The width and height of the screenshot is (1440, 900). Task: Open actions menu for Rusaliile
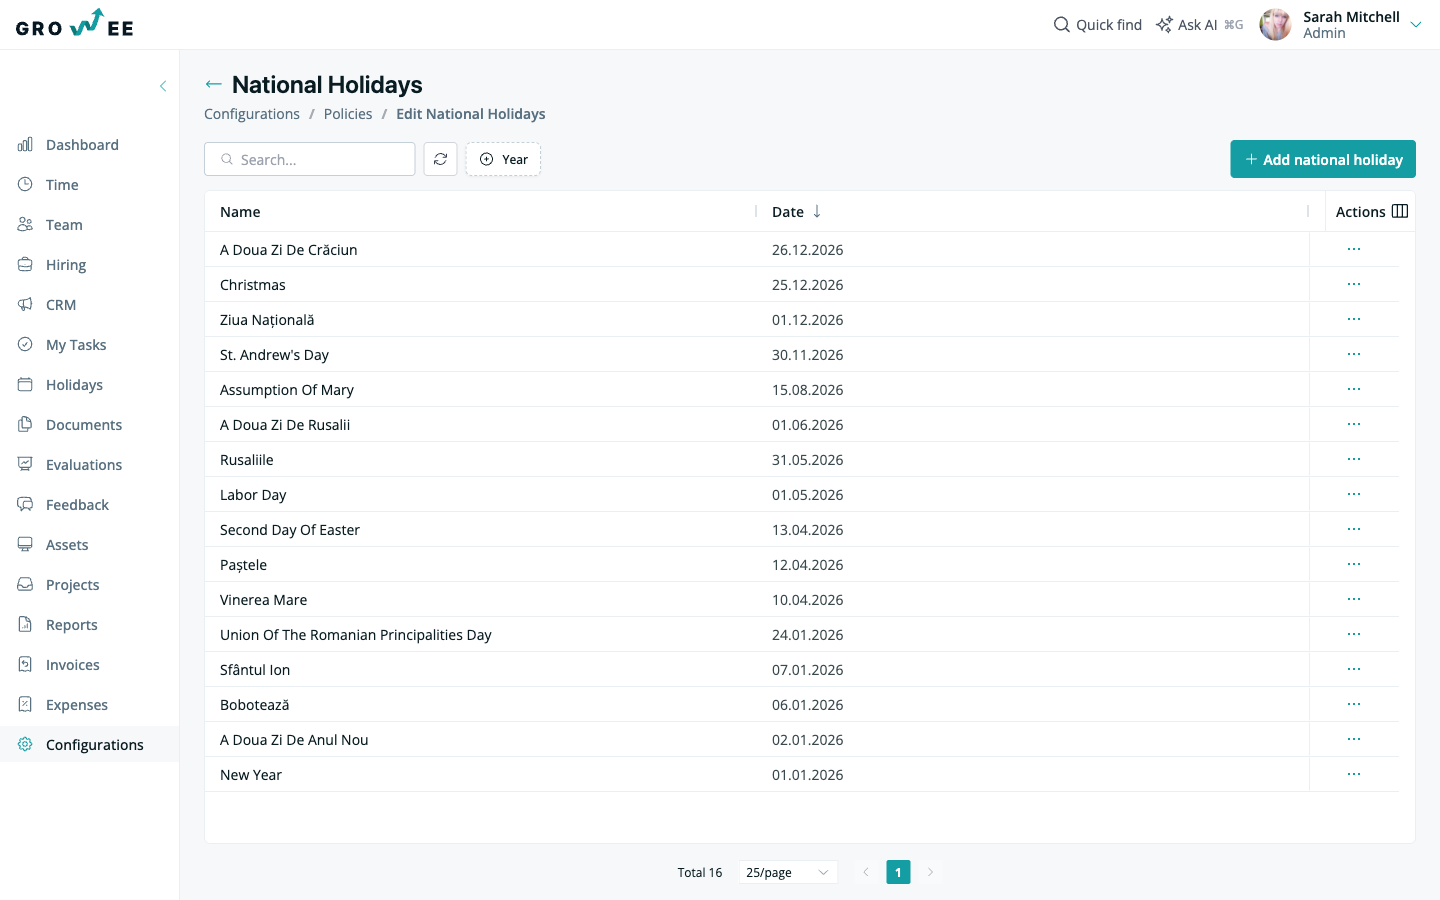1354,459
